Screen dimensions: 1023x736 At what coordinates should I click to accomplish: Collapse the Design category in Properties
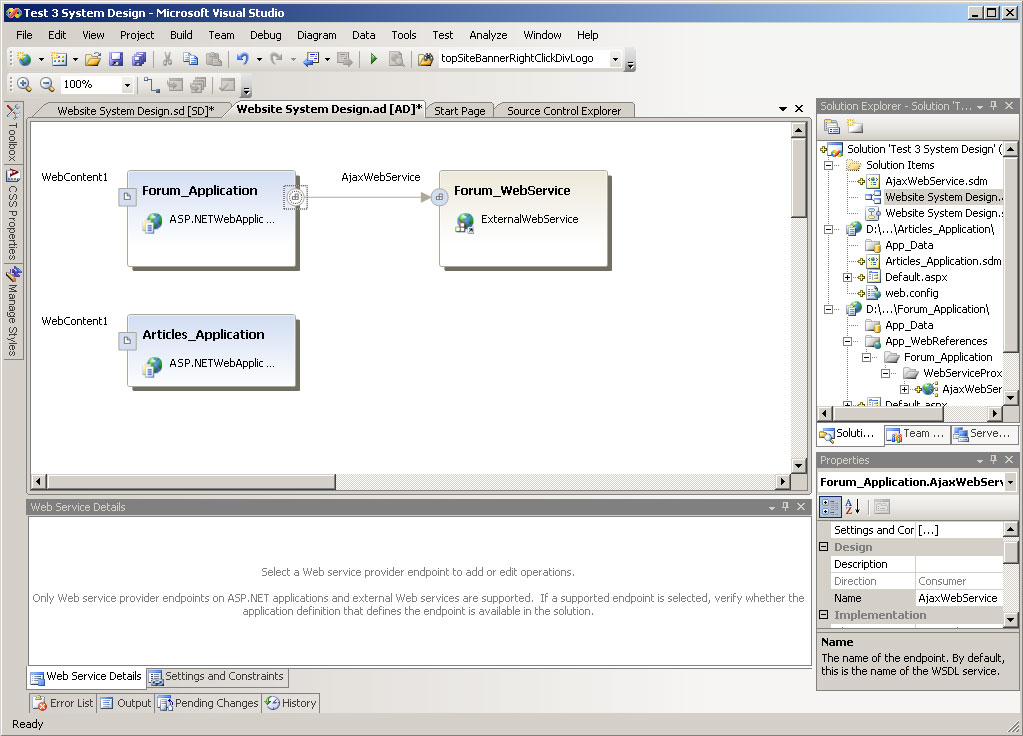[824, 547]
